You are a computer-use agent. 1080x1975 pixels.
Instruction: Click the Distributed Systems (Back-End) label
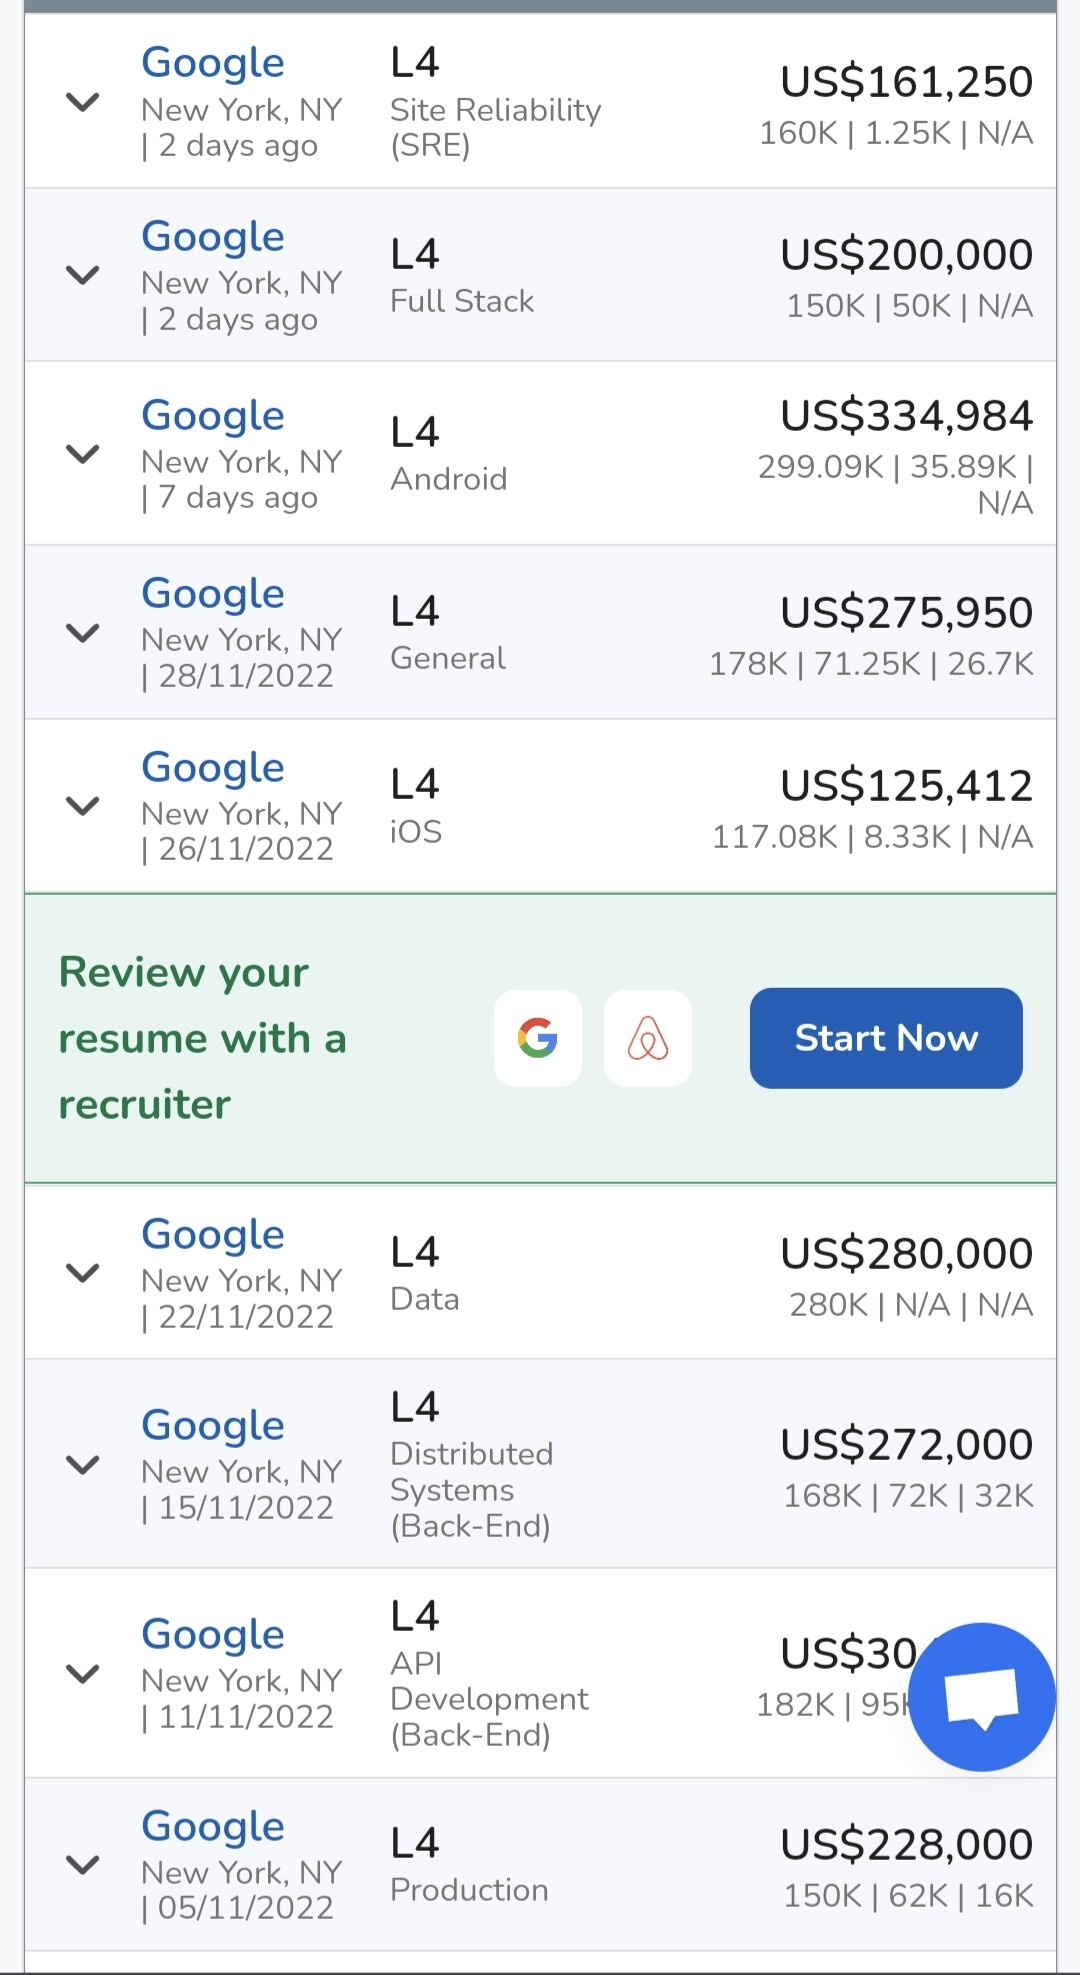pos(471,1490)
